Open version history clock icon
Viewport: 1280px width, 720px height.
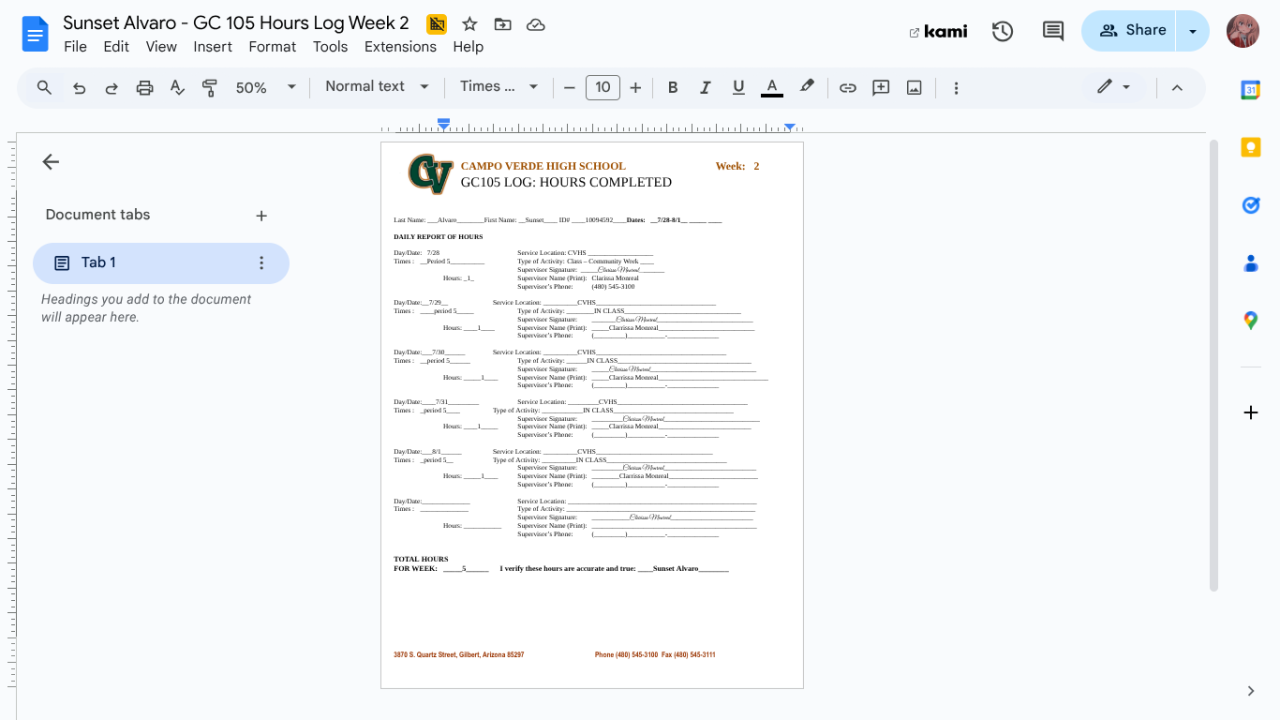coord(1003,31)
